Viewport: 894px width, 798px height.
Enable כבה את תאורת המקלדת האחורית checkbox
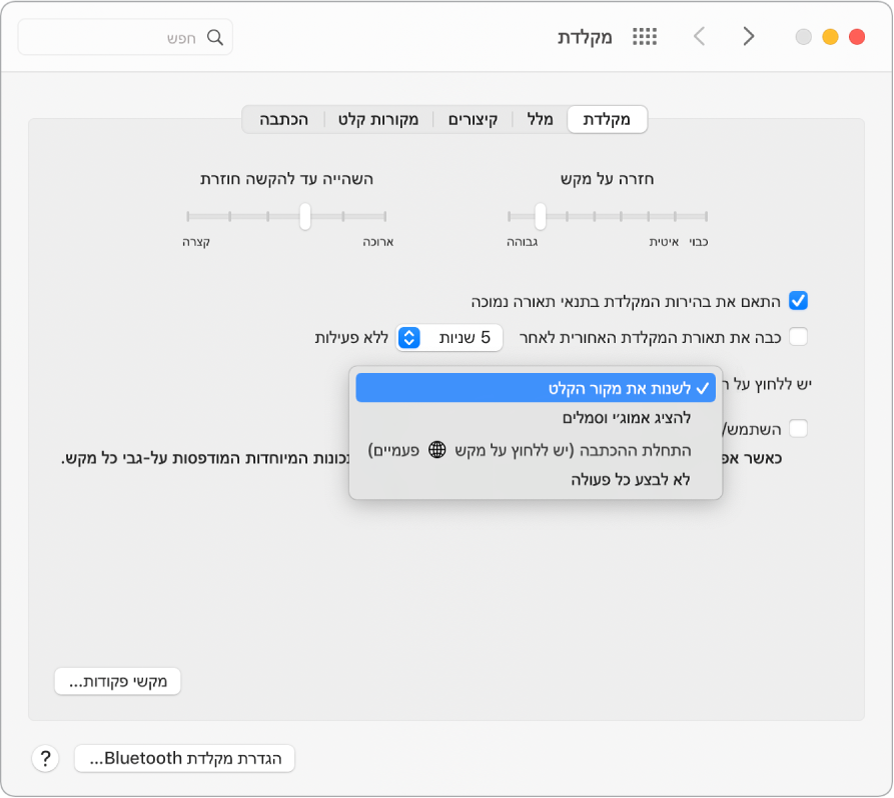point(798,337)
